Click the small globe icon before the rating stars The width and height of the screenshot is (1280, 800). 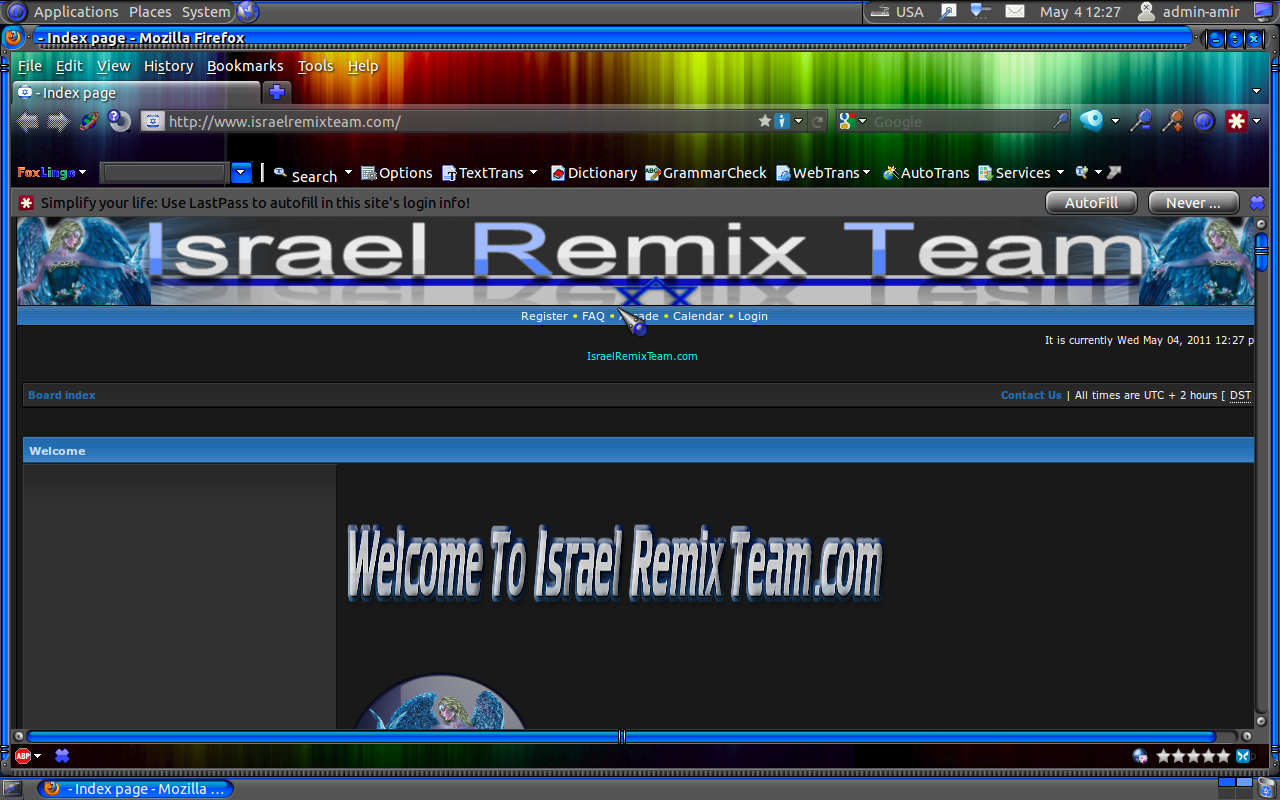pyautogui.click(x=1140, y=756)
